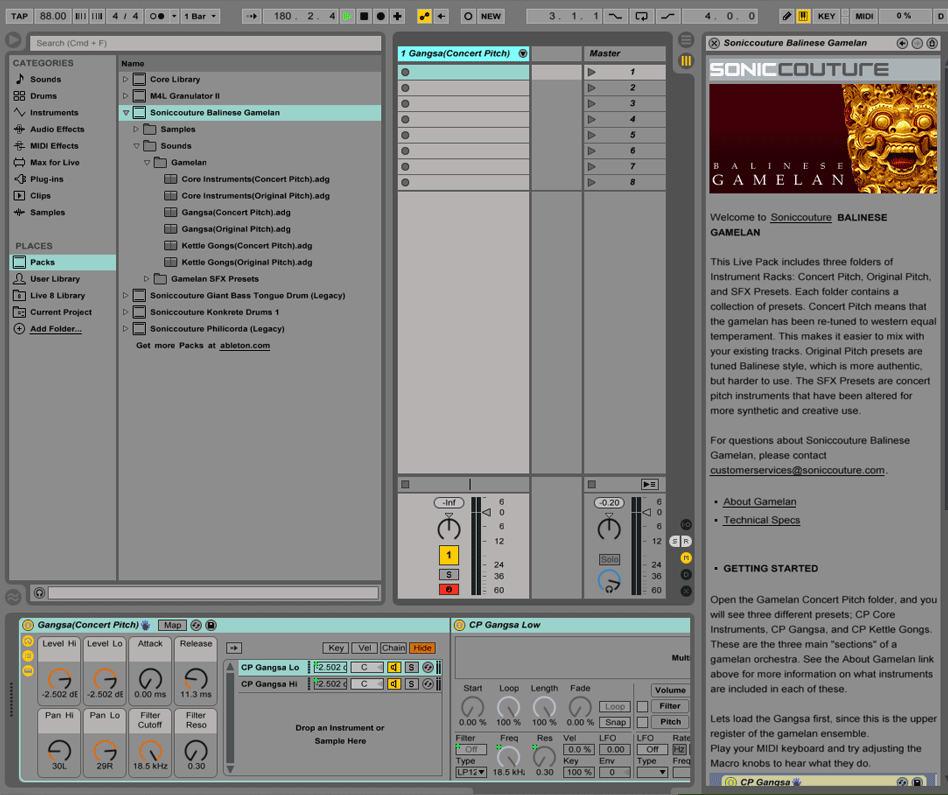
Task: Adjust the Track 1 pan knob
Action: pyautogui.click(x=449, y=527)
